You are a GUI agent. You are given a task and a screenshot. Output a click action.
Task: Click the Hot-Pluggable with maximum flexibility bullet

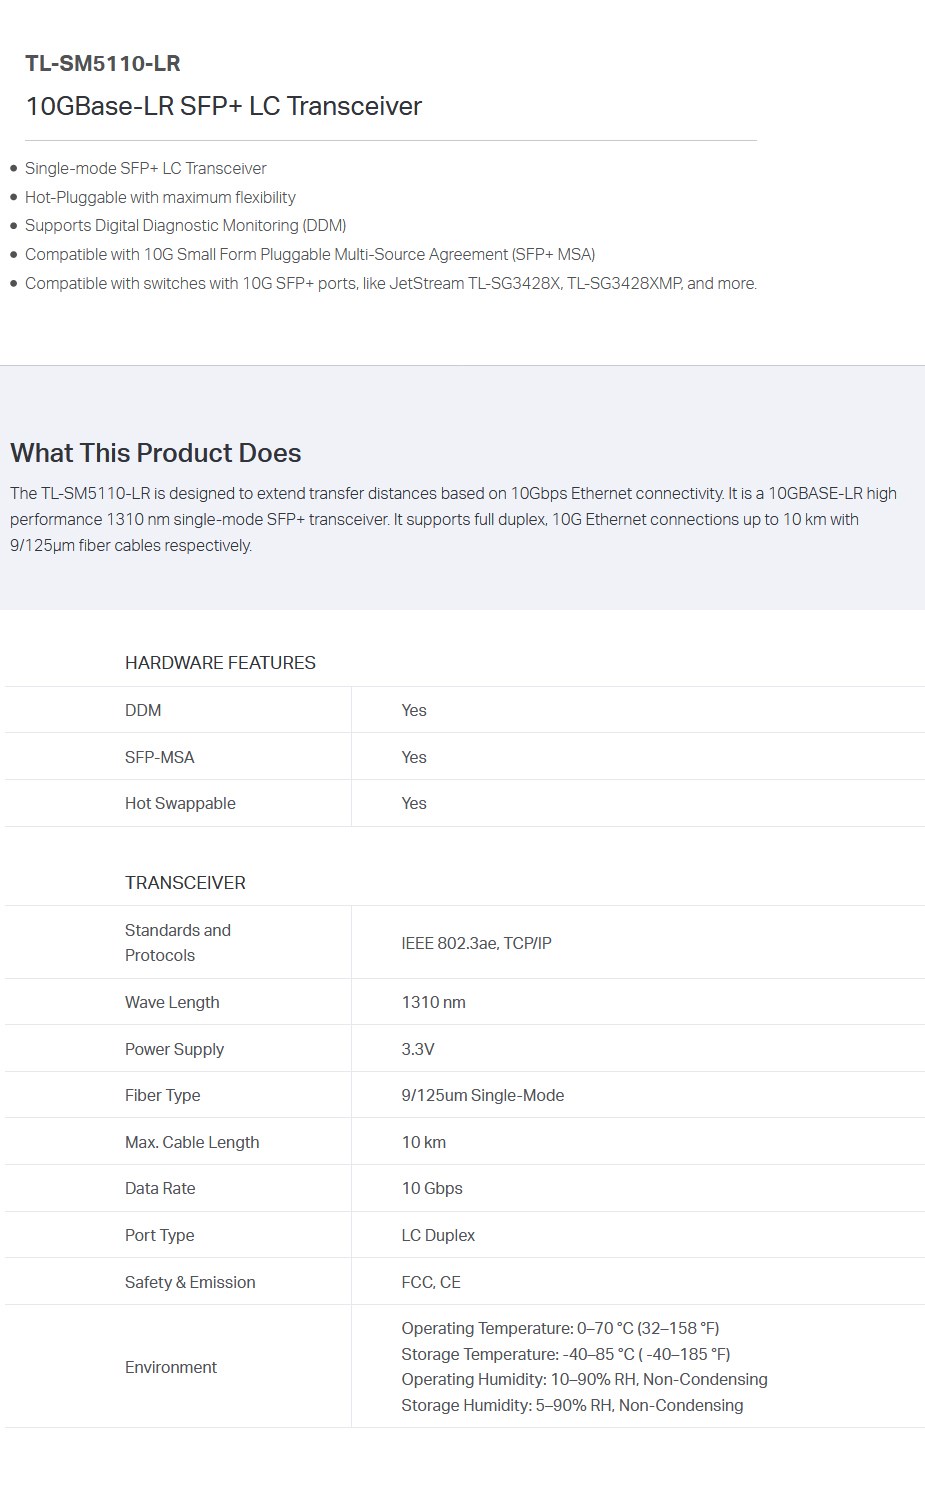point(160,197)
